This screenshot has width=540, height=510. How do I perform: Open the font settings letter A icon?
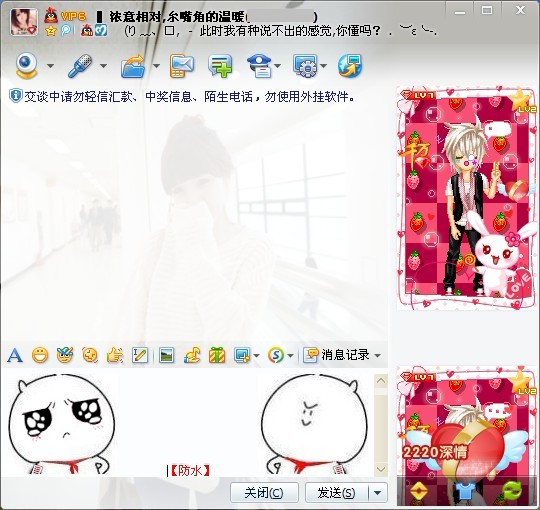point(15,355)
